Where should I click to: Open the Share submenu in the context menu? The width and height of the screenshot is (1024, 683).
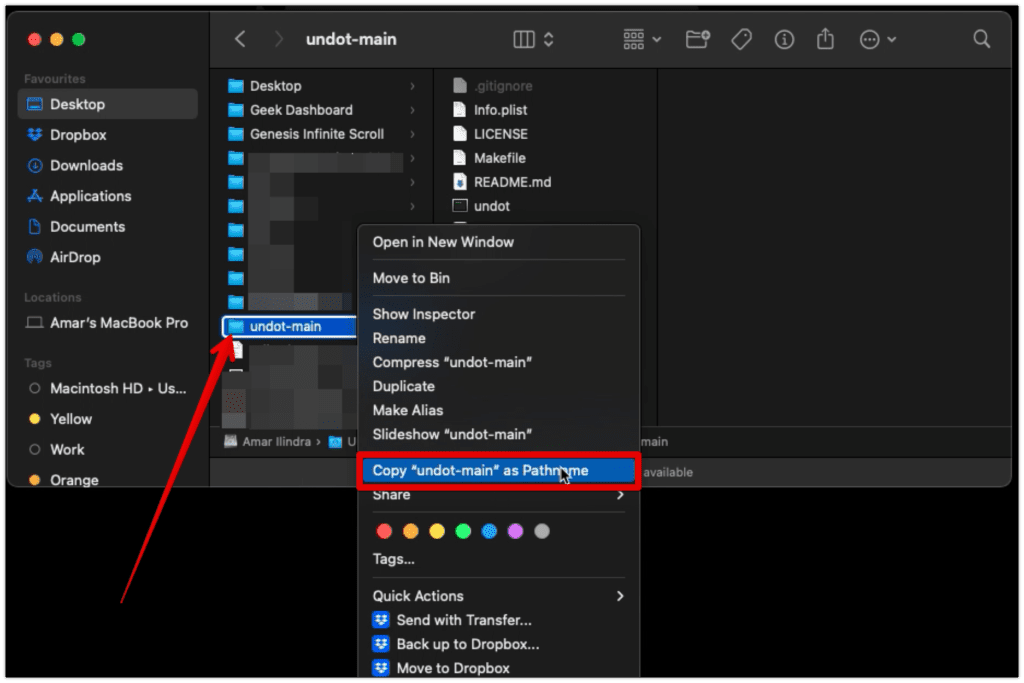tap(392, 494)
